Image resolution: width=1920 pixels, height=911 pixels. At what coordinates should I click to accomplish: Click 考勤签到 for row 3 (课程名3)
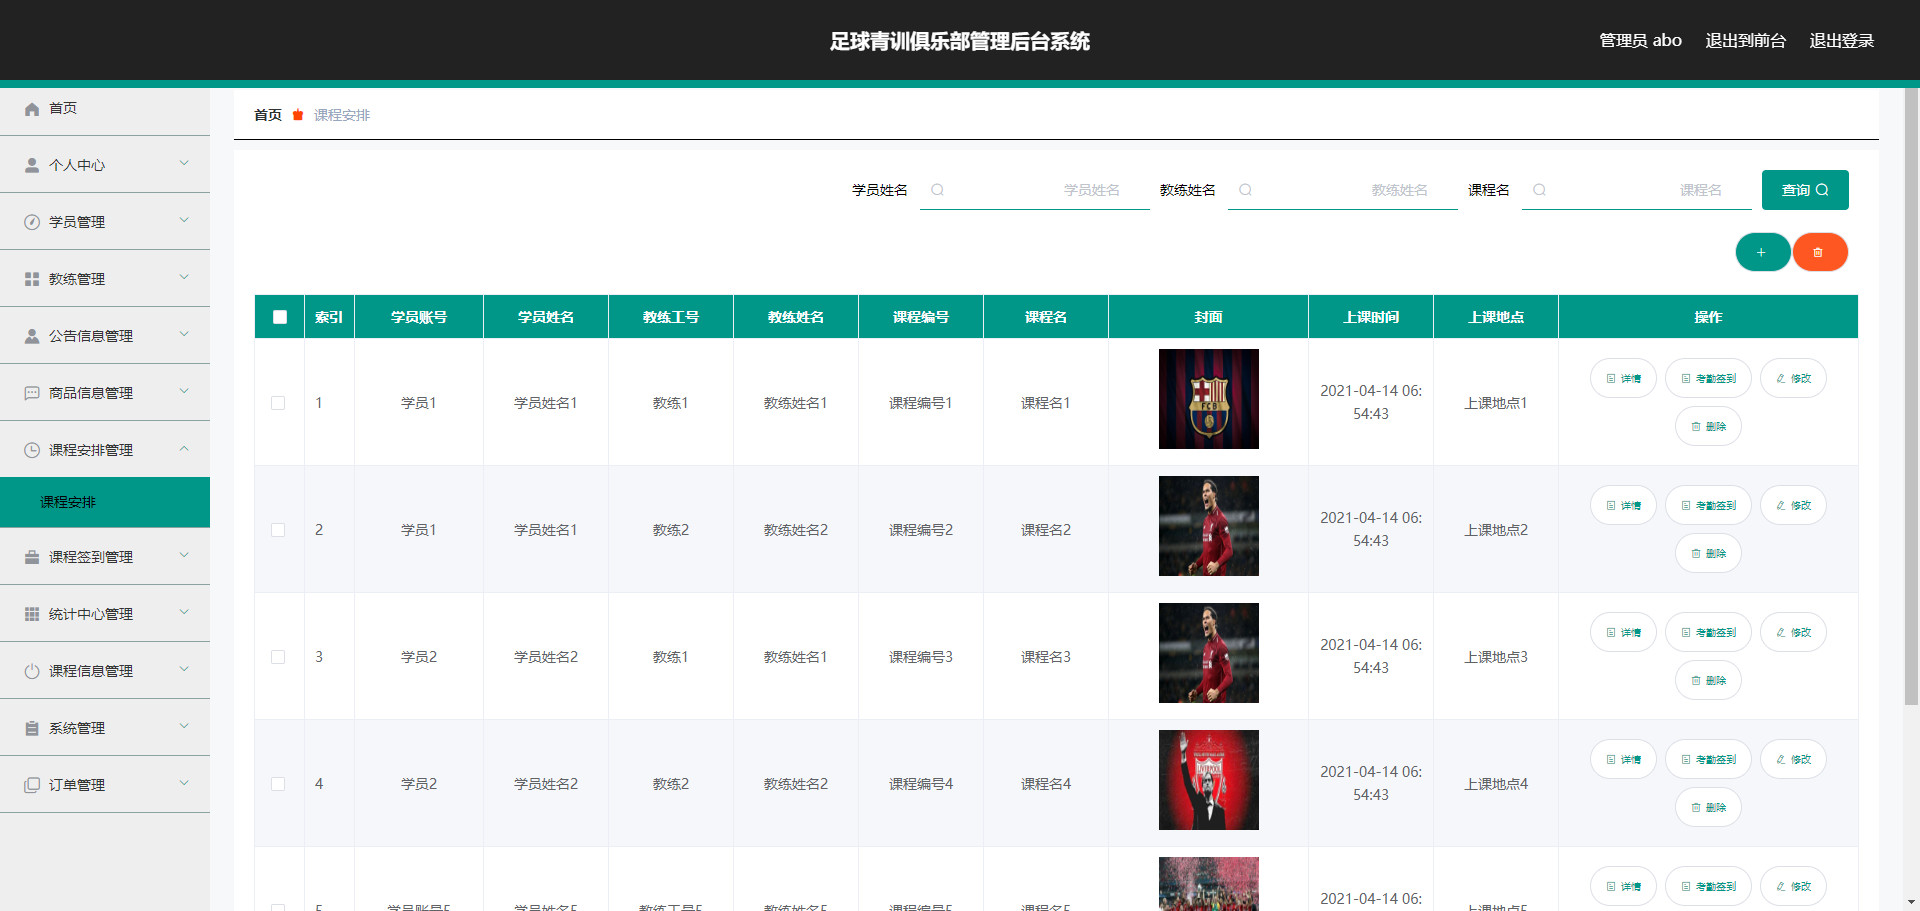coord(1708,632)
